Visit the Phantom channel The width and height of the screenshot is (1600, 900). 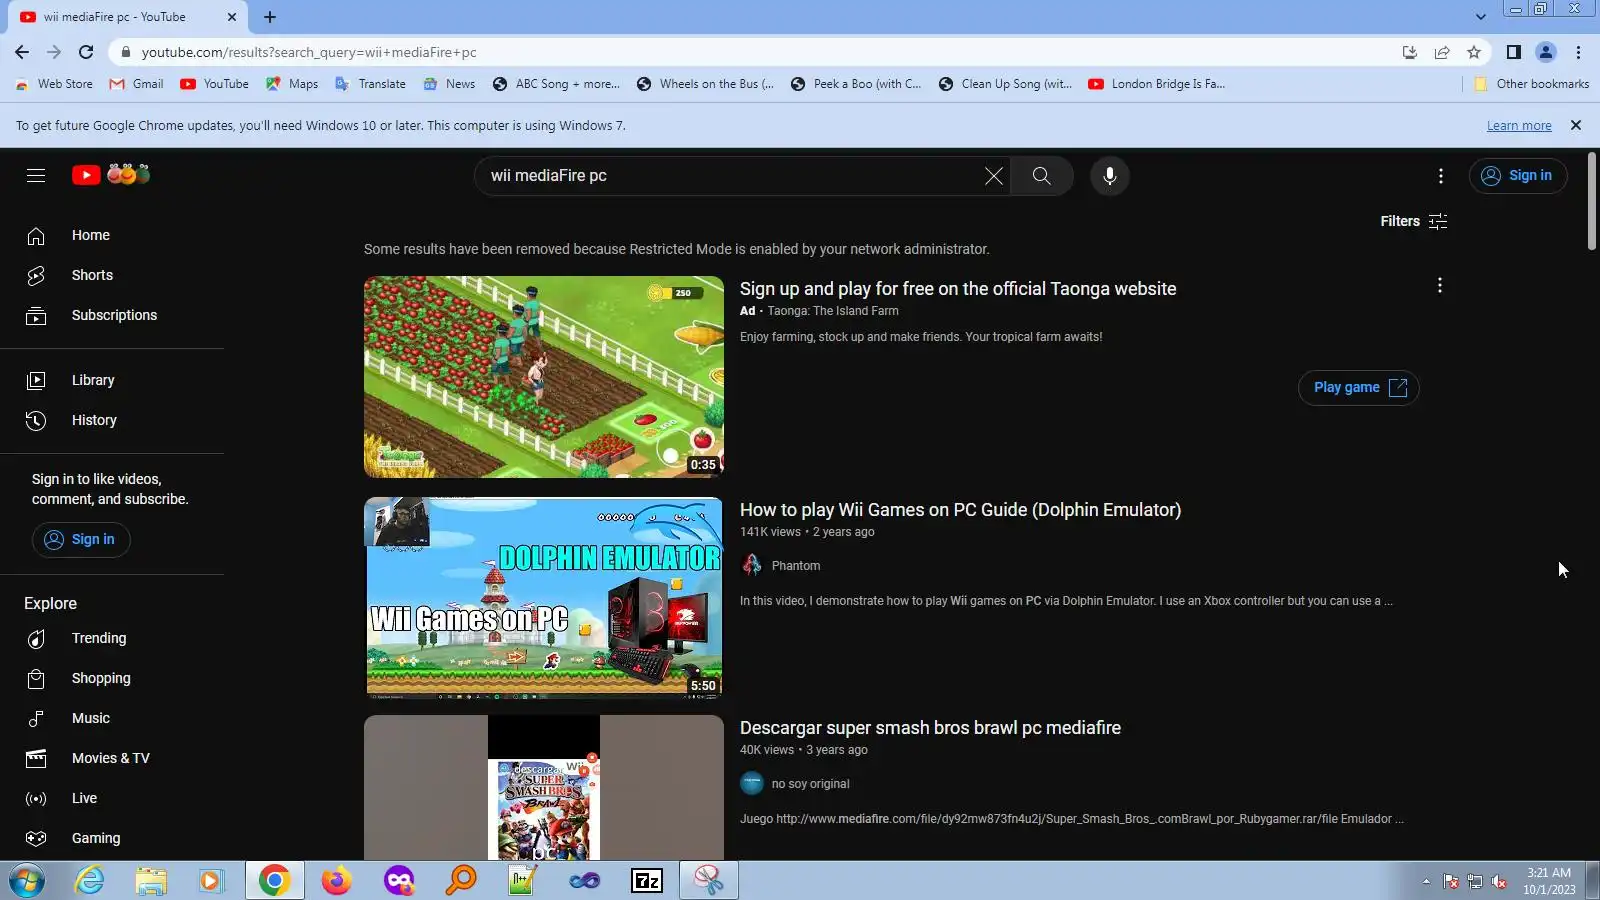coord(796,566)
